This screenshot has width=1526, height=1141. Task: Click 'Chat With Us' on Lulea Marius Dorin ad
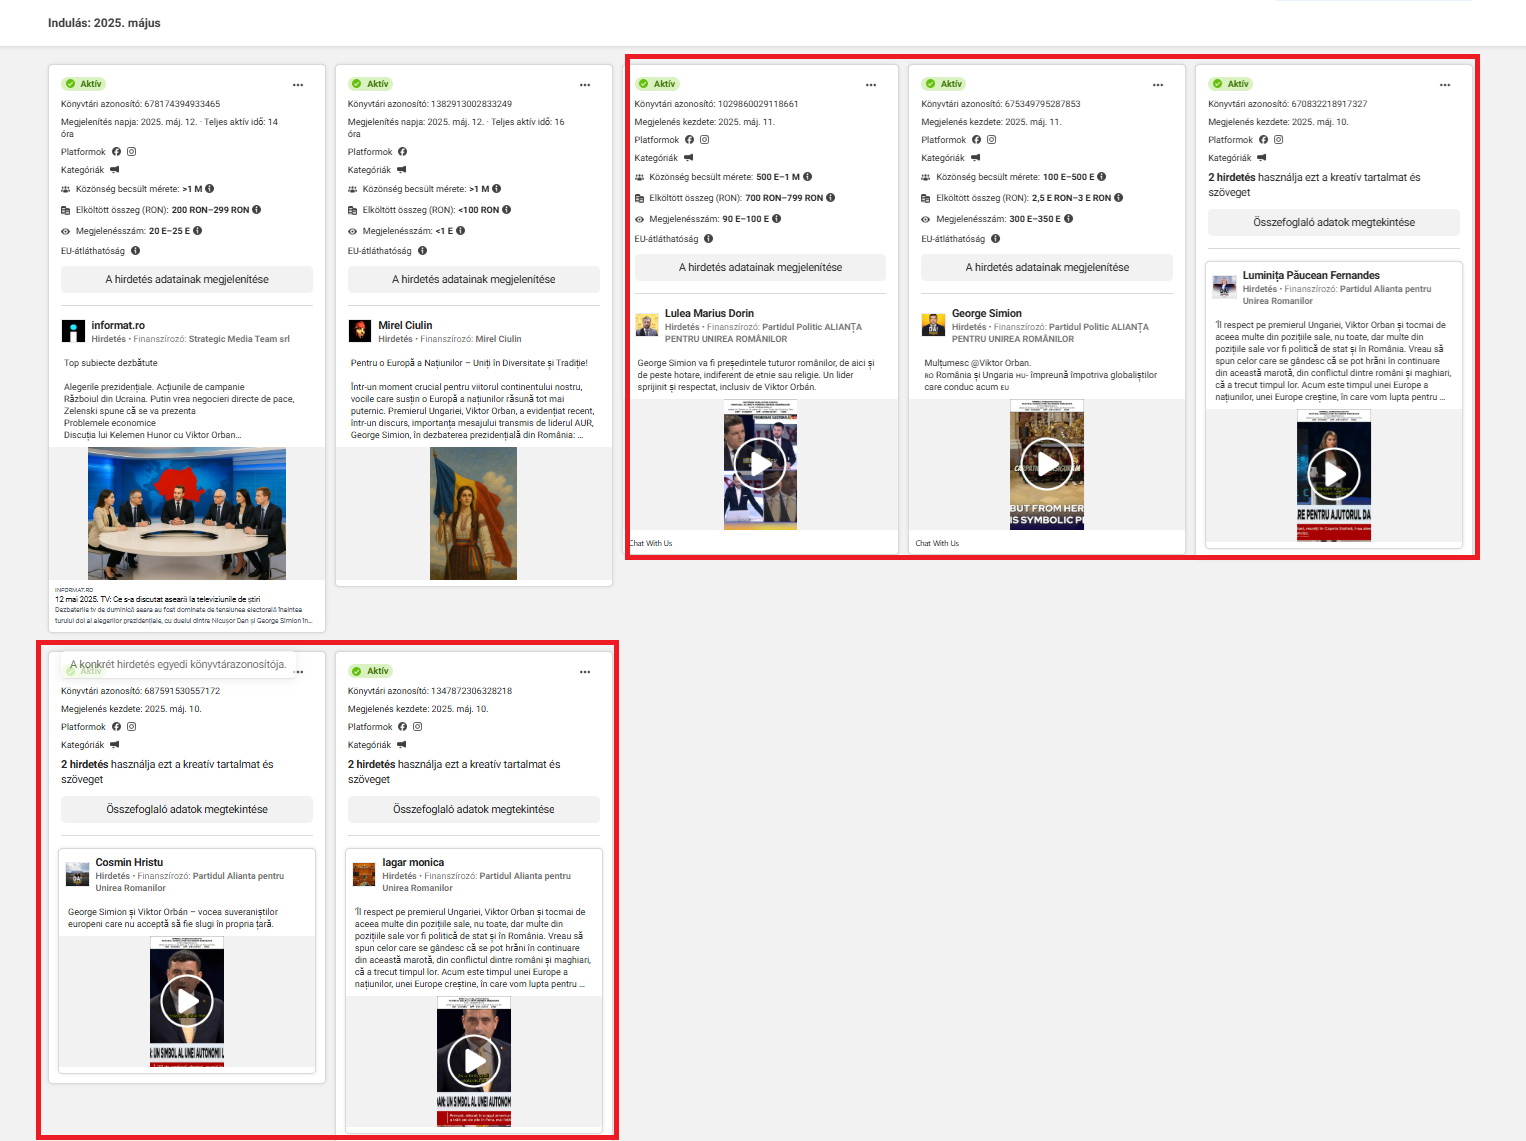(x=651, y=544)
